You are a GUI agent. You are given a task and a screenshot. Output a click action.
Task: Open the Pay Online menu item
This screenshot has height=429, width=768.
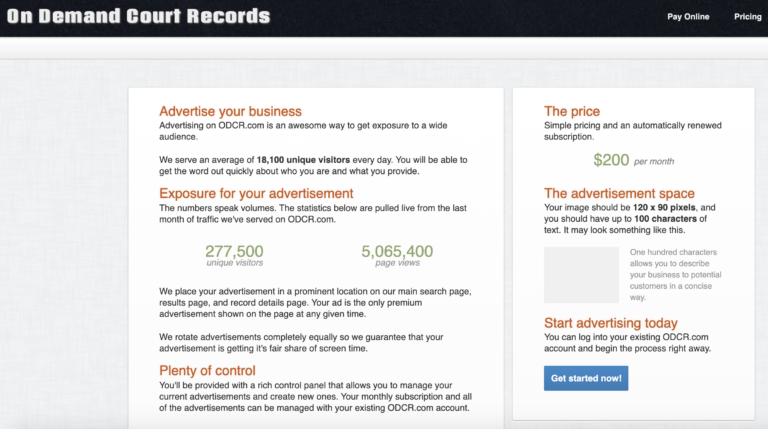click(688, 17)
